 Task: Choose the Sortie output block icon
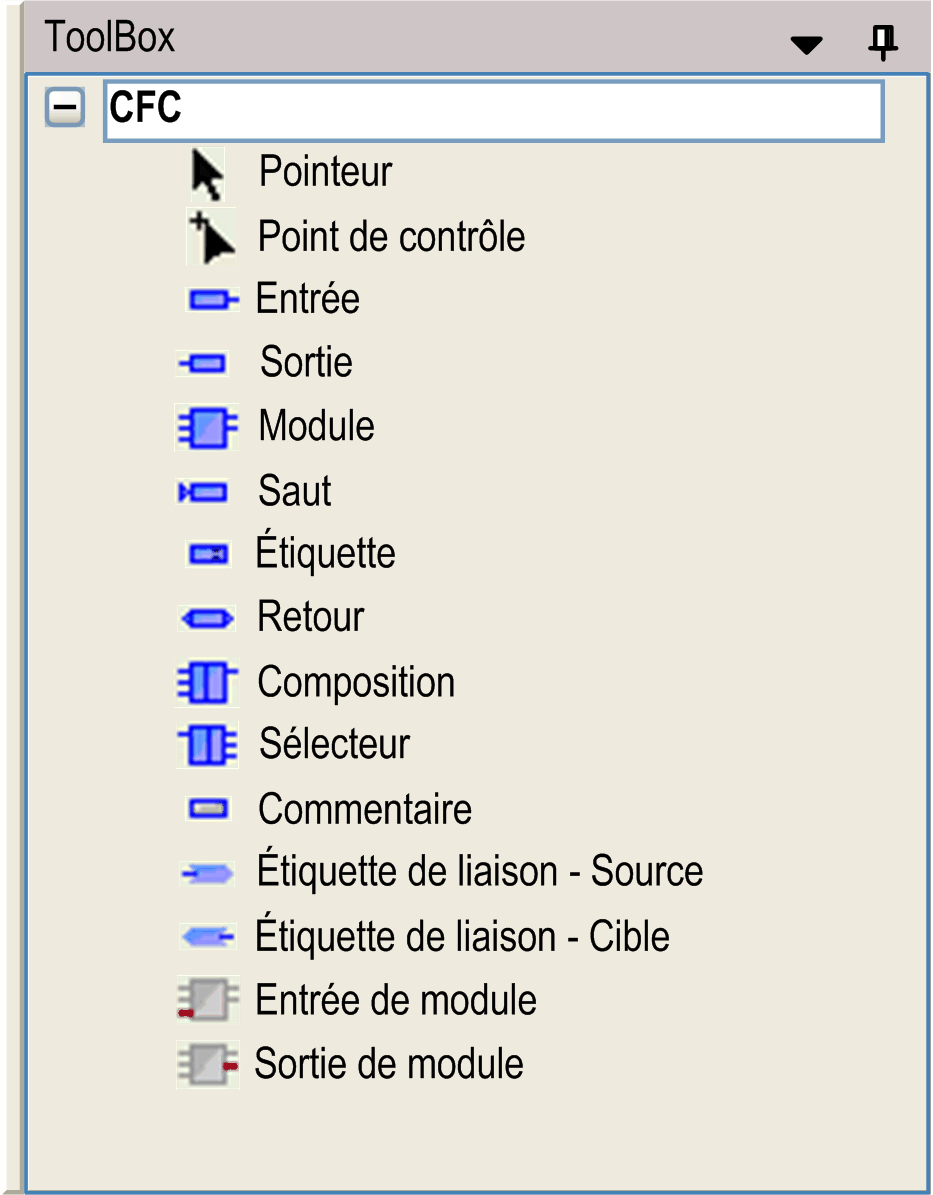coord(204,364)
